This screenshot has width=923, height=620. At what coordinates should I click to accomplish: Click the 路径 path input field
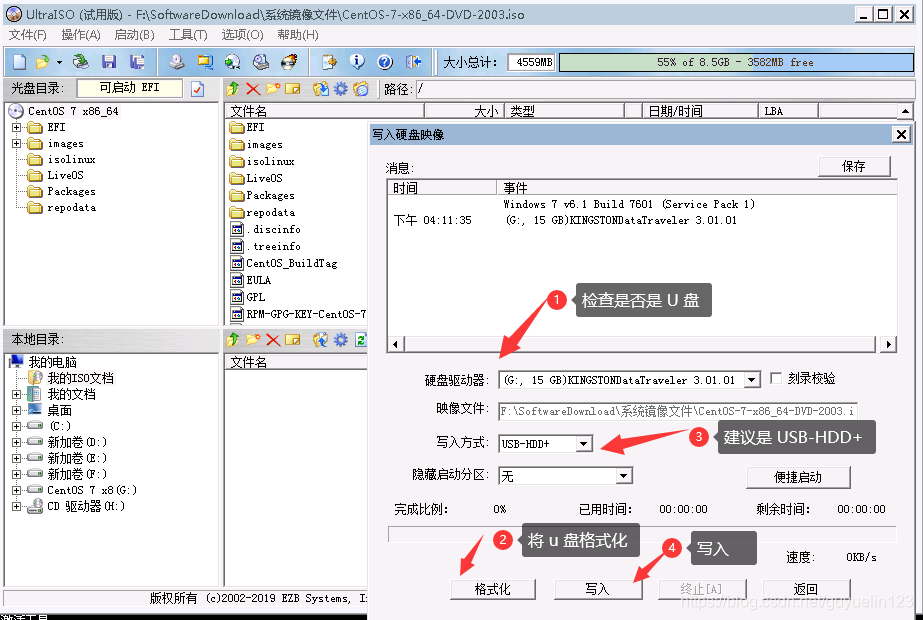[x=665, y=89]
